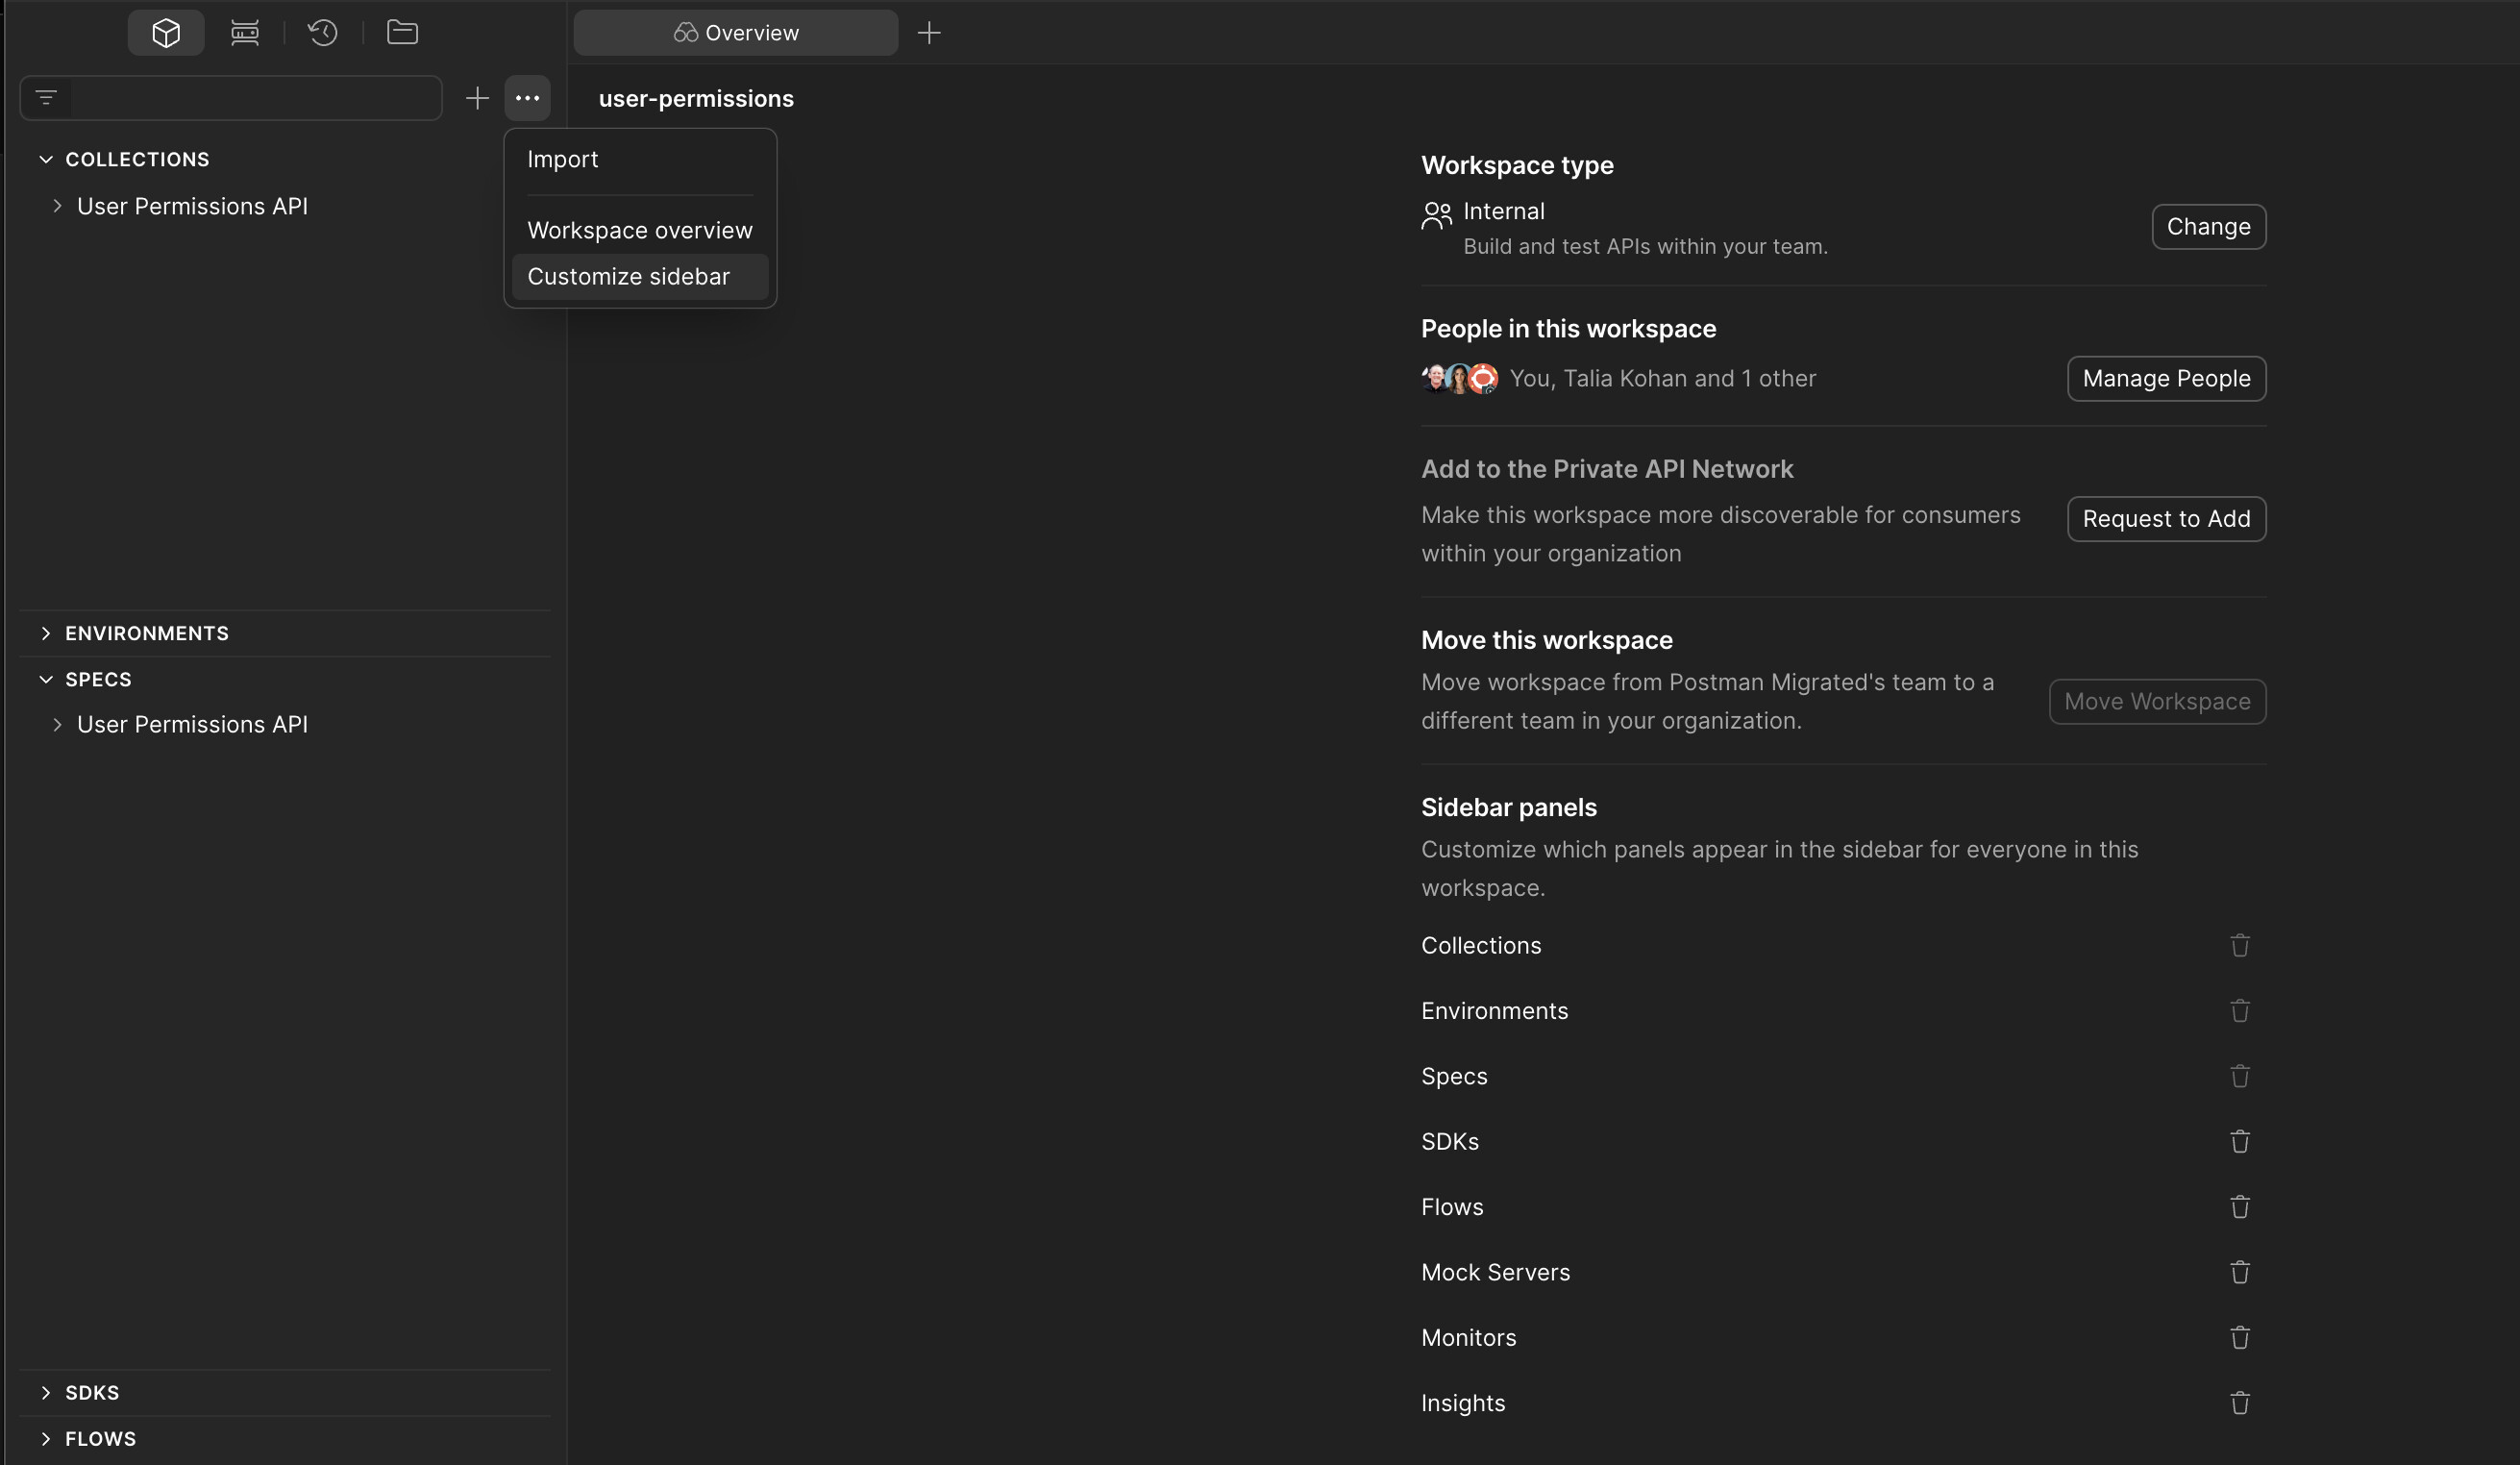Click the plus icon next to search filter
Viewport: 2520px width, 1465px height.
coord(477,98)
